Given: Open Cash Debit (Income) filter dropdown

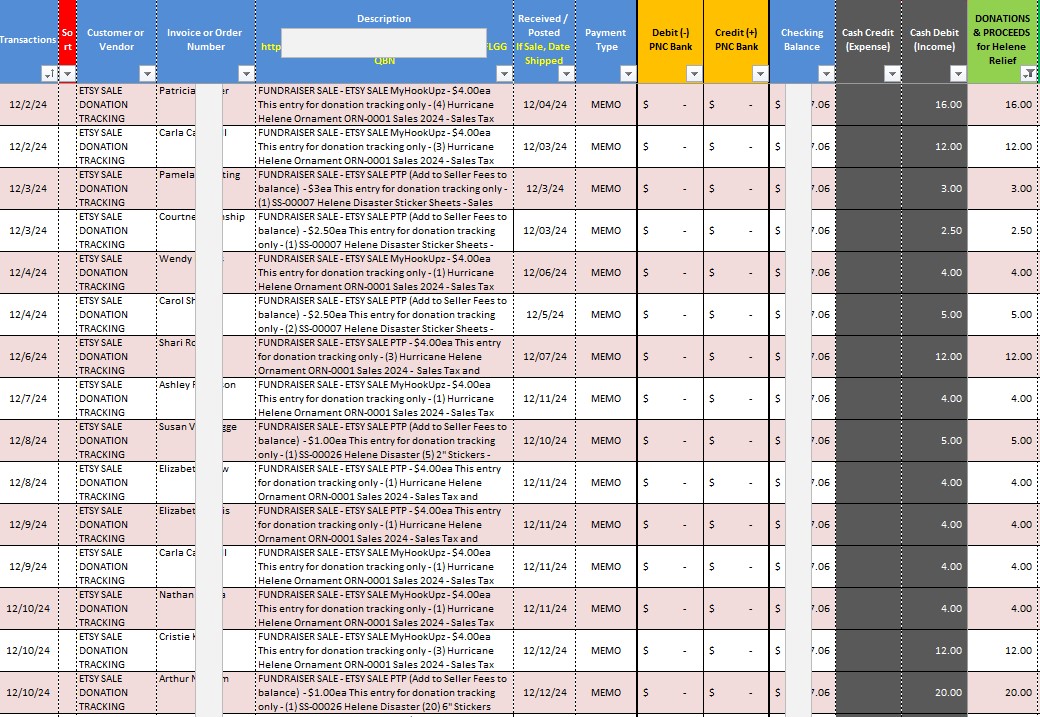Looking at the screenshot, I should 958,74.
